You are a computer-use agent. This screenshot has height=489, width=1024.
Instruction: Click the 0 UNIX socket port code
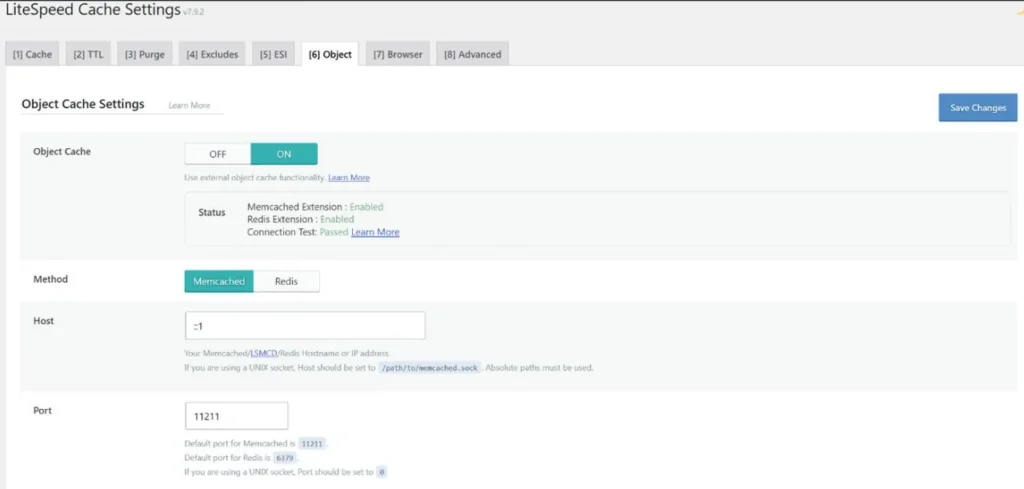click(381, 472)
